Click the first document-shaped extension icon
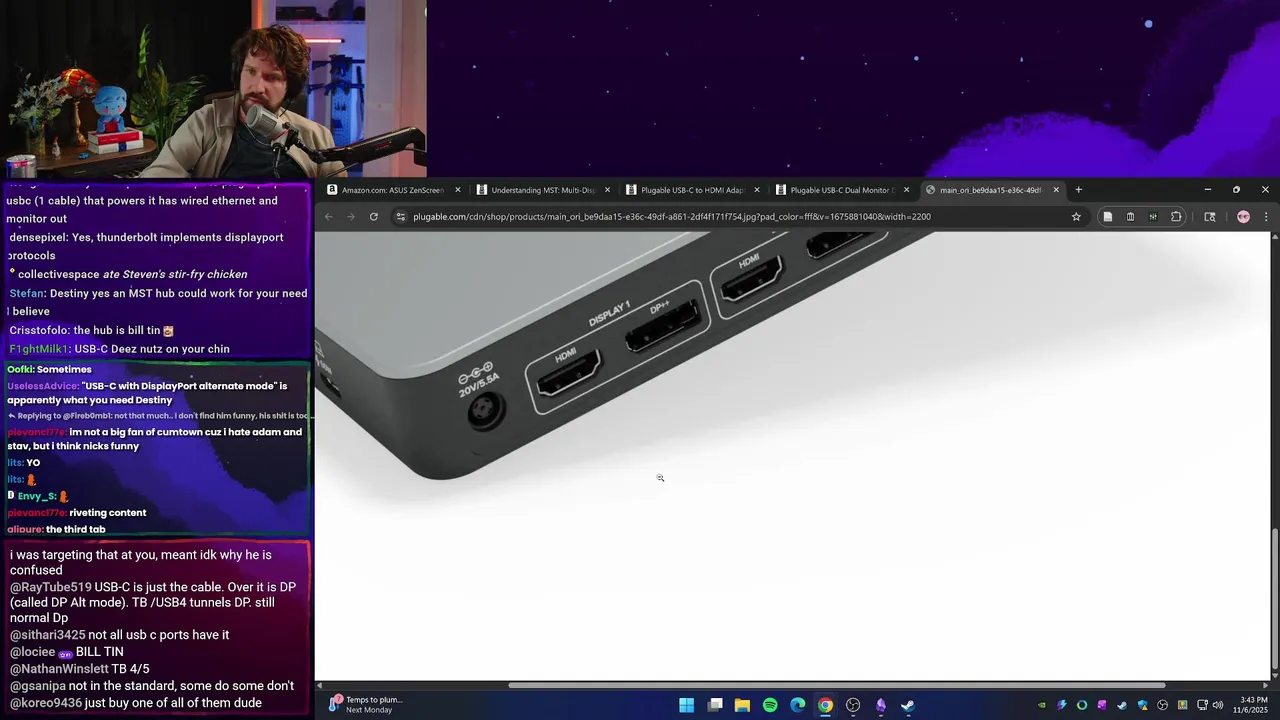 pyautogui.click(x=1108, y=216)
